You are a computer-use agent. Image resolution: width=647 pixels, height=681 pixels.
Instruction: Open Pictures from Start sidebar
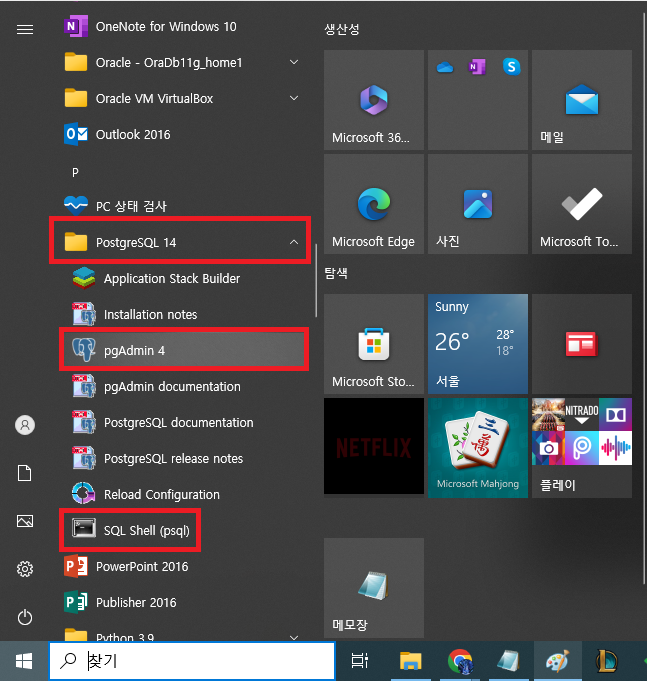[25, 521]
